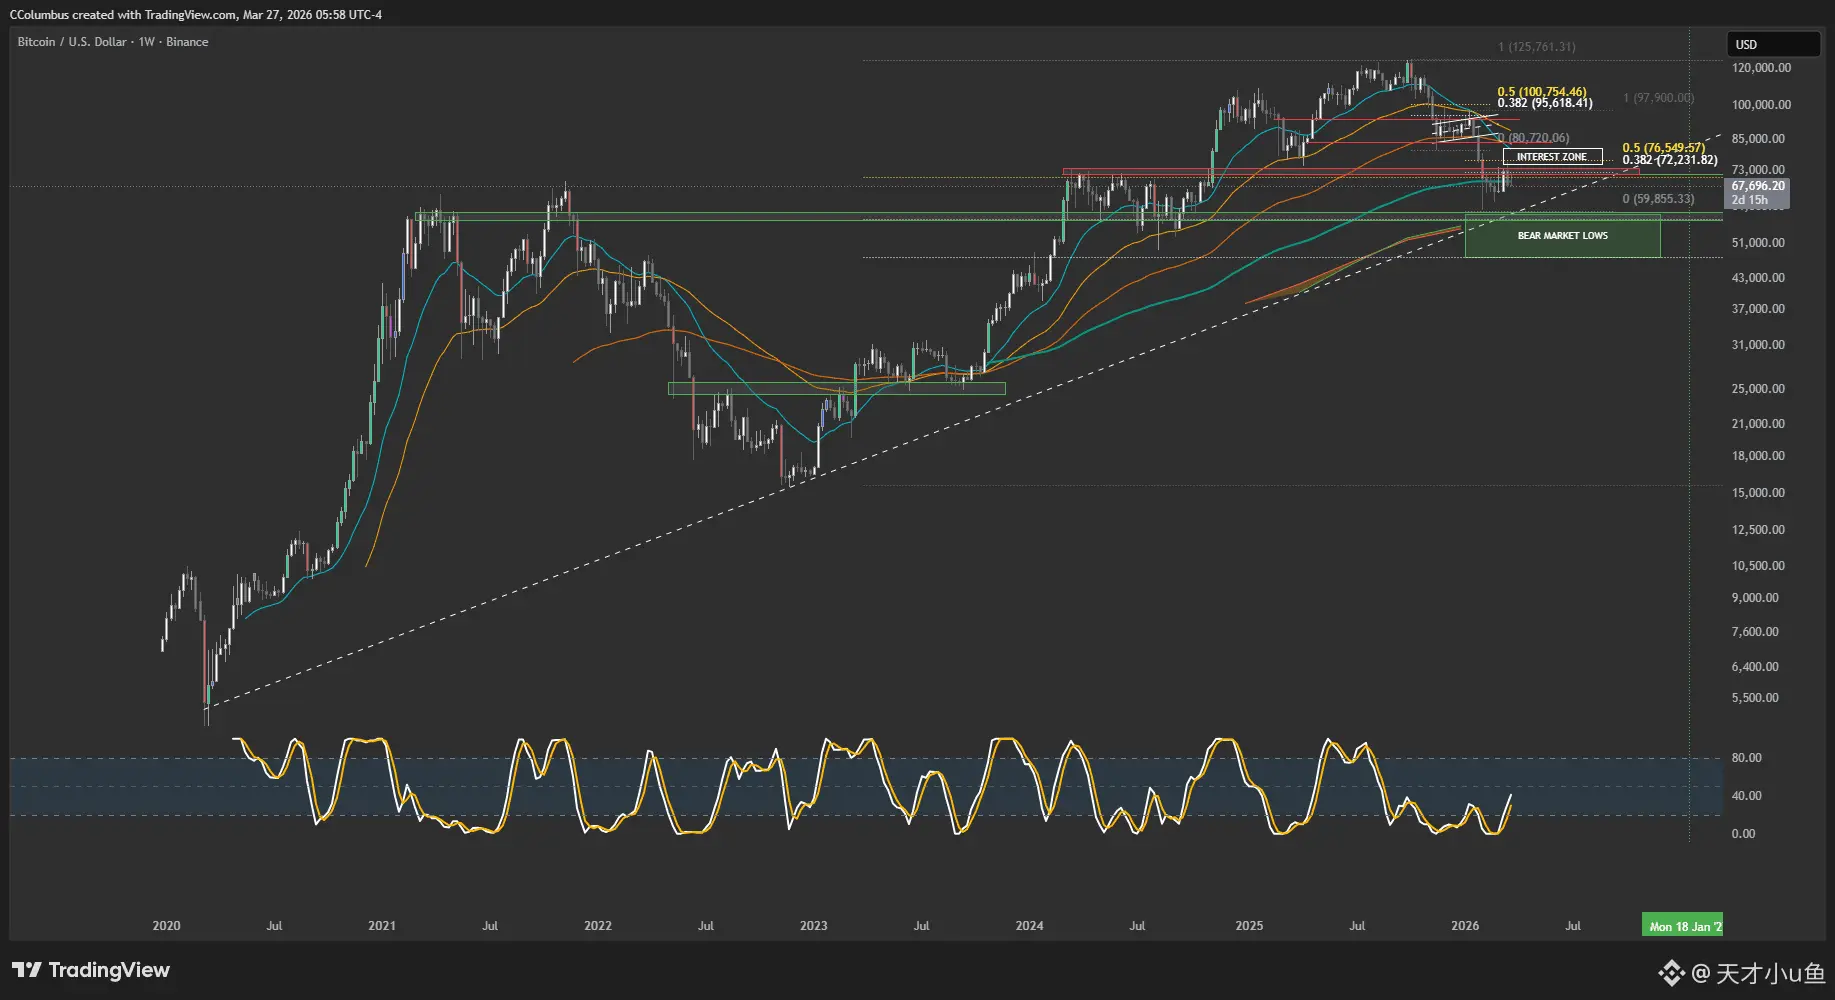
Task: Select the BEAR MARKET LOWS green box
Action: (x=1562, y=236)
